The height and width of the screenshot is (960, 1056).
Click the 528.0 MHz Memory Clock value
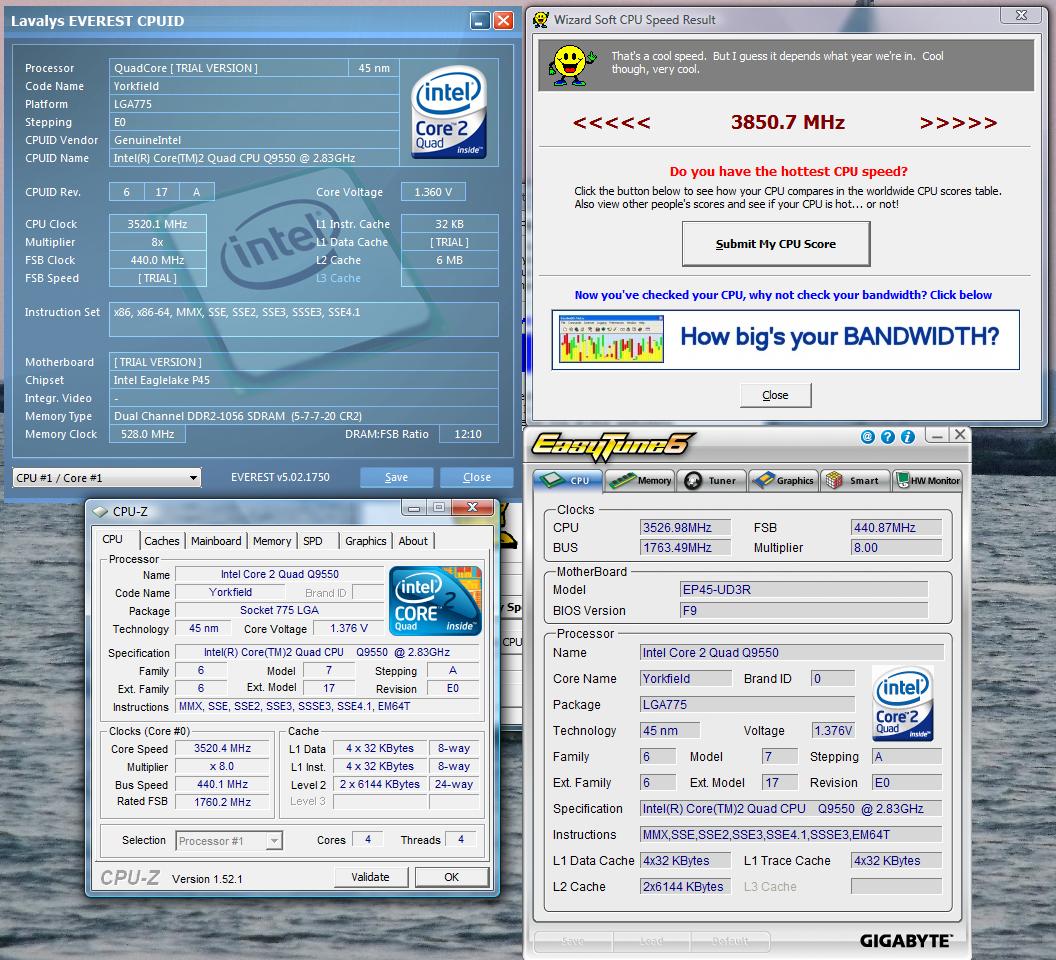(x=147, y=435)
